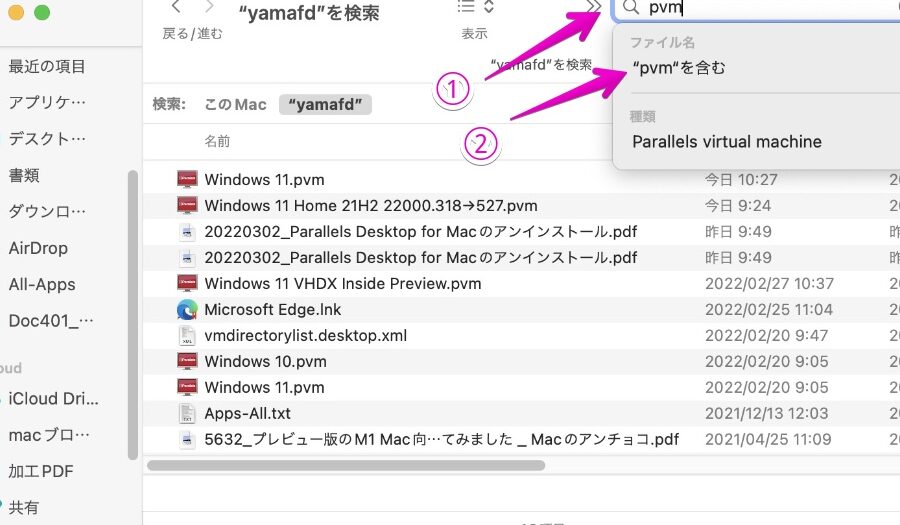Open デスクトップ in sidebar
Image resolution: width=900 pixels, height=525 pixels.
[47, 139]
